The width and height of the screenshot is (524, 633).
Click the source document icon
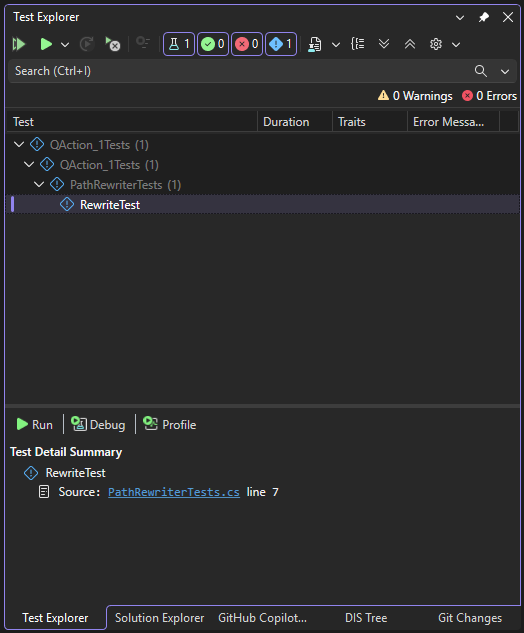[44, 492]
